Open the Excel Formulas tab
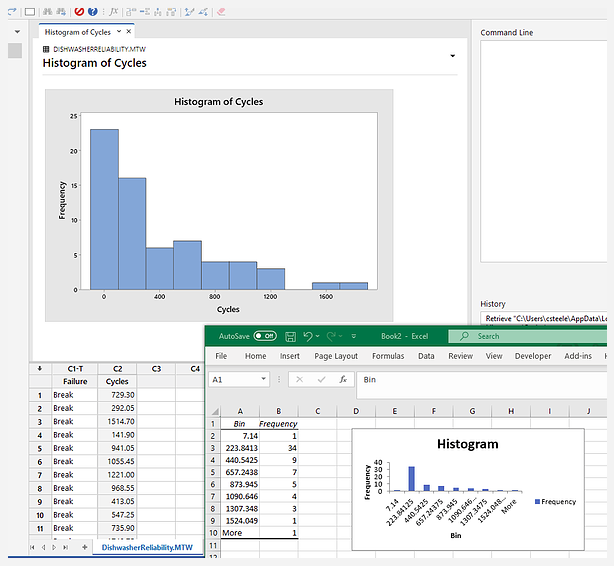Screen dimensions: 614x566 tap(388, 356)
